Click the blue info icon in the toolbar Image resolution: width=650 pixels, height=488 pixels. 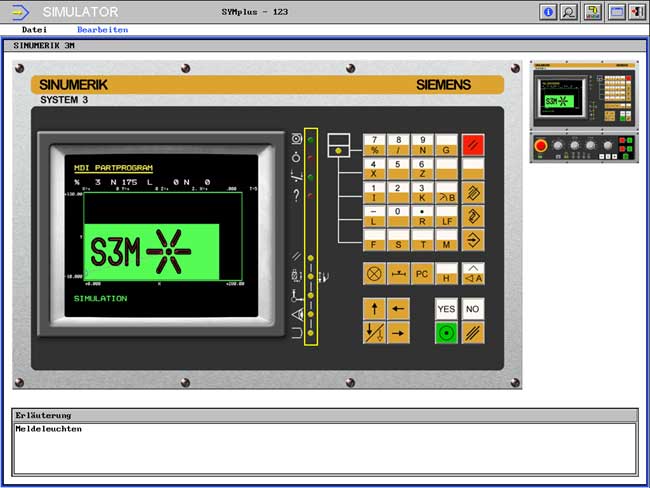[548, 12]
